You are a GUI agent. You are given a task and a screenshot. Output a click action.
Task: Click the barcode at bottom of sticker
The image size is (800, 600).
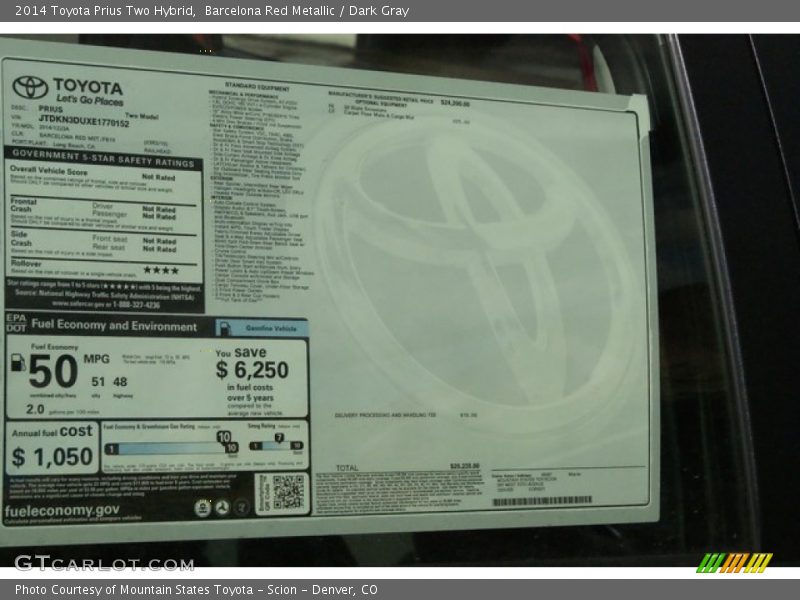(x=542, y=502)
